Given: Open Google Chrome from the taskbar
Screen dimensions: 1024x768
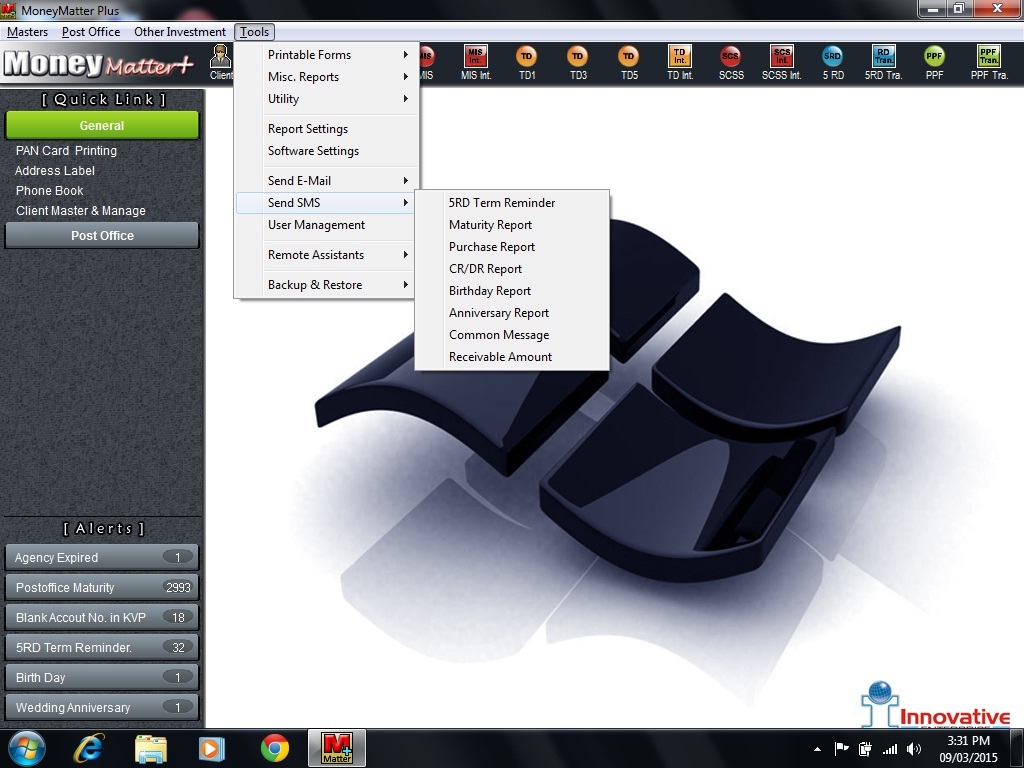Looking at the screenshot, I should pos(275,748).
